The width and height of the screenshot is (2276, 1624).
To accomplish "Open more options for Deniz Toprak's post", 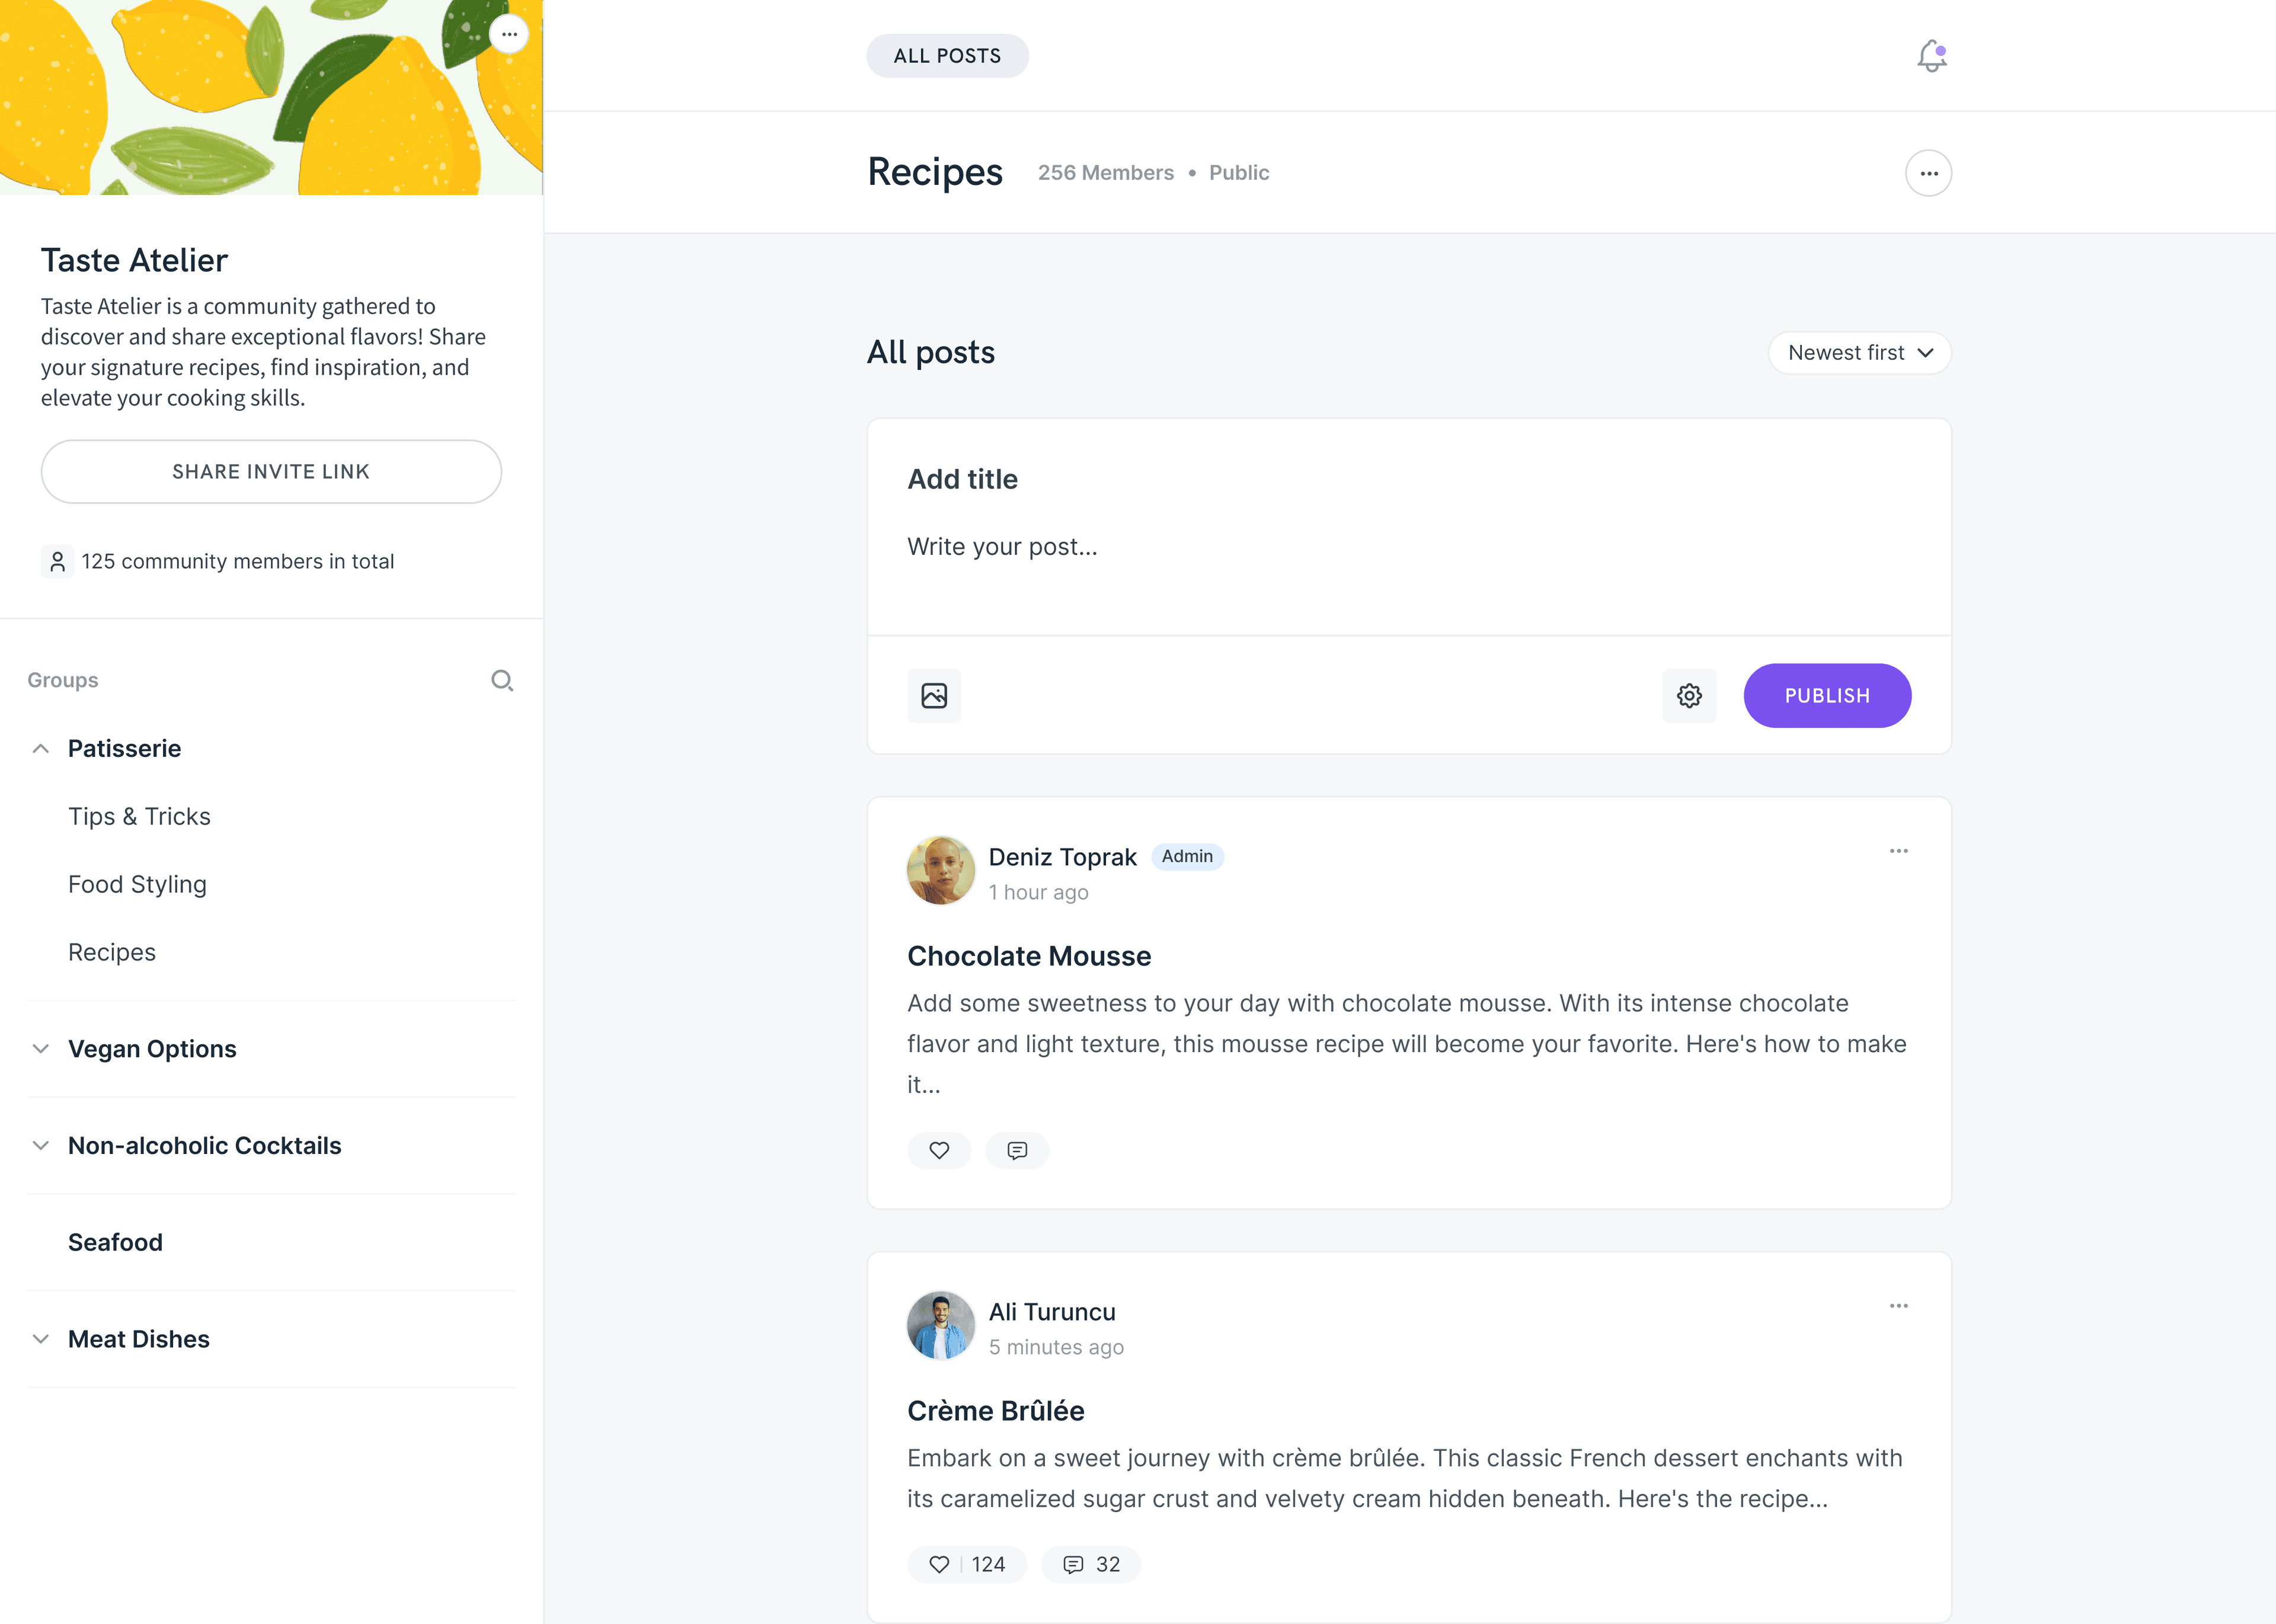I will pos(1898,851).
